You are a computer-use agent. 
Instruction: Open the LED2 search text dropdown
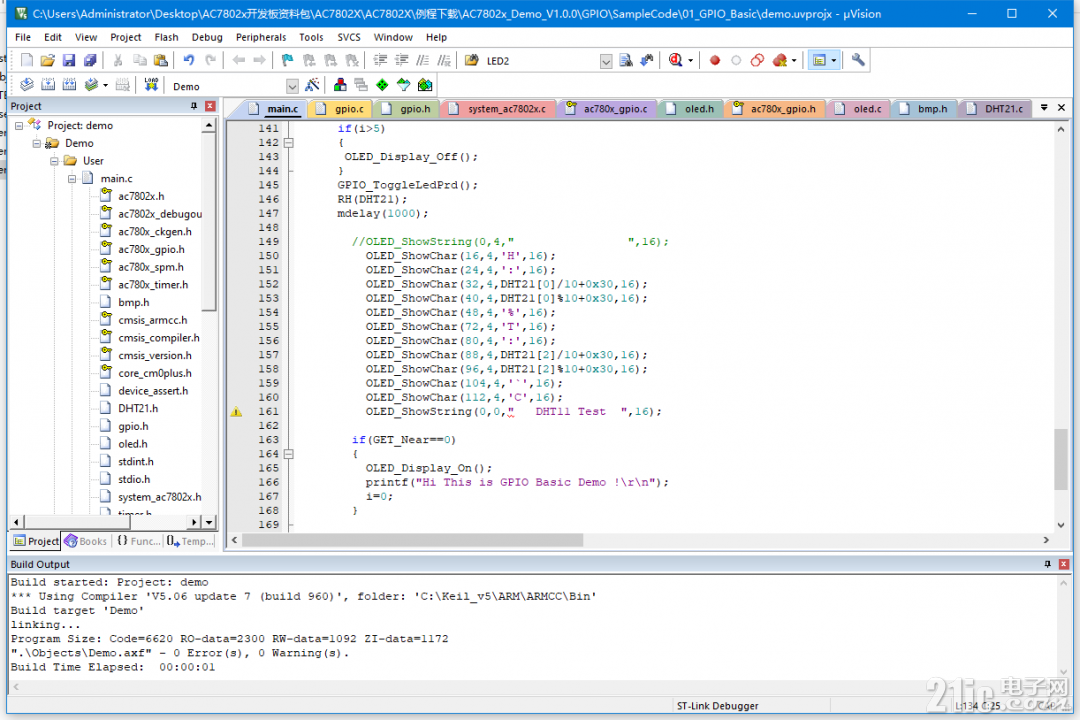(606, 61)
